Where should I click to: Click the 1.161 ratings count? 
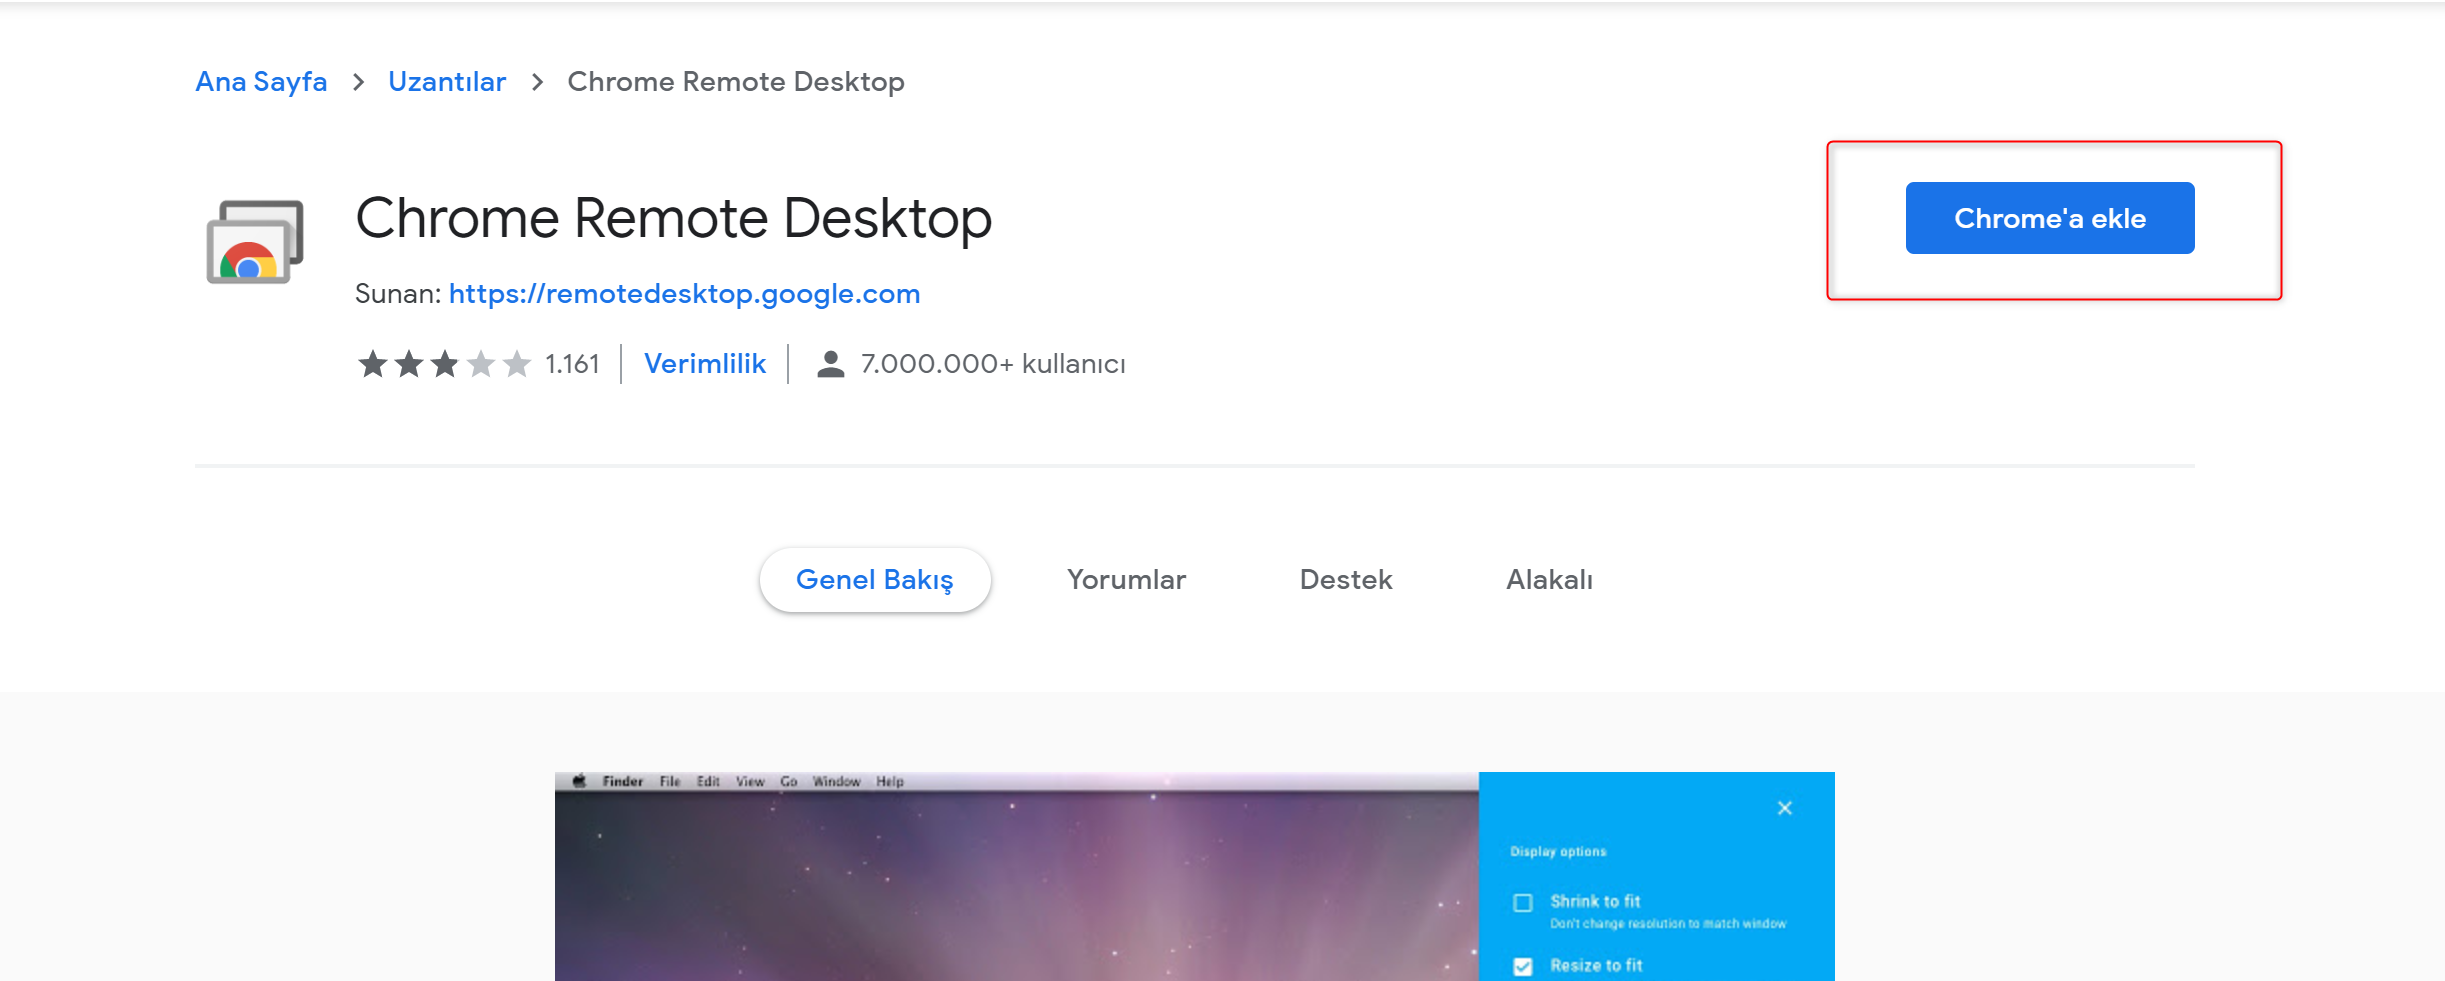point(572,364)
